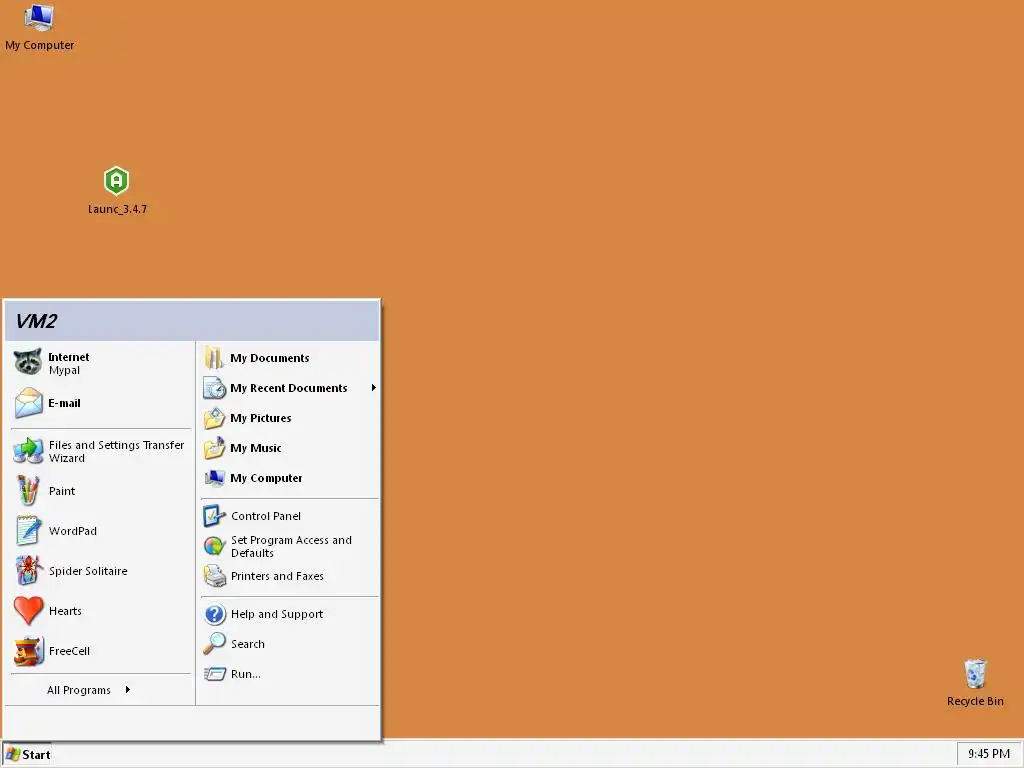Viewport: 1024px width, 768px height.
Task: Choose the My Documents text entry
Action: coord(270,358)
